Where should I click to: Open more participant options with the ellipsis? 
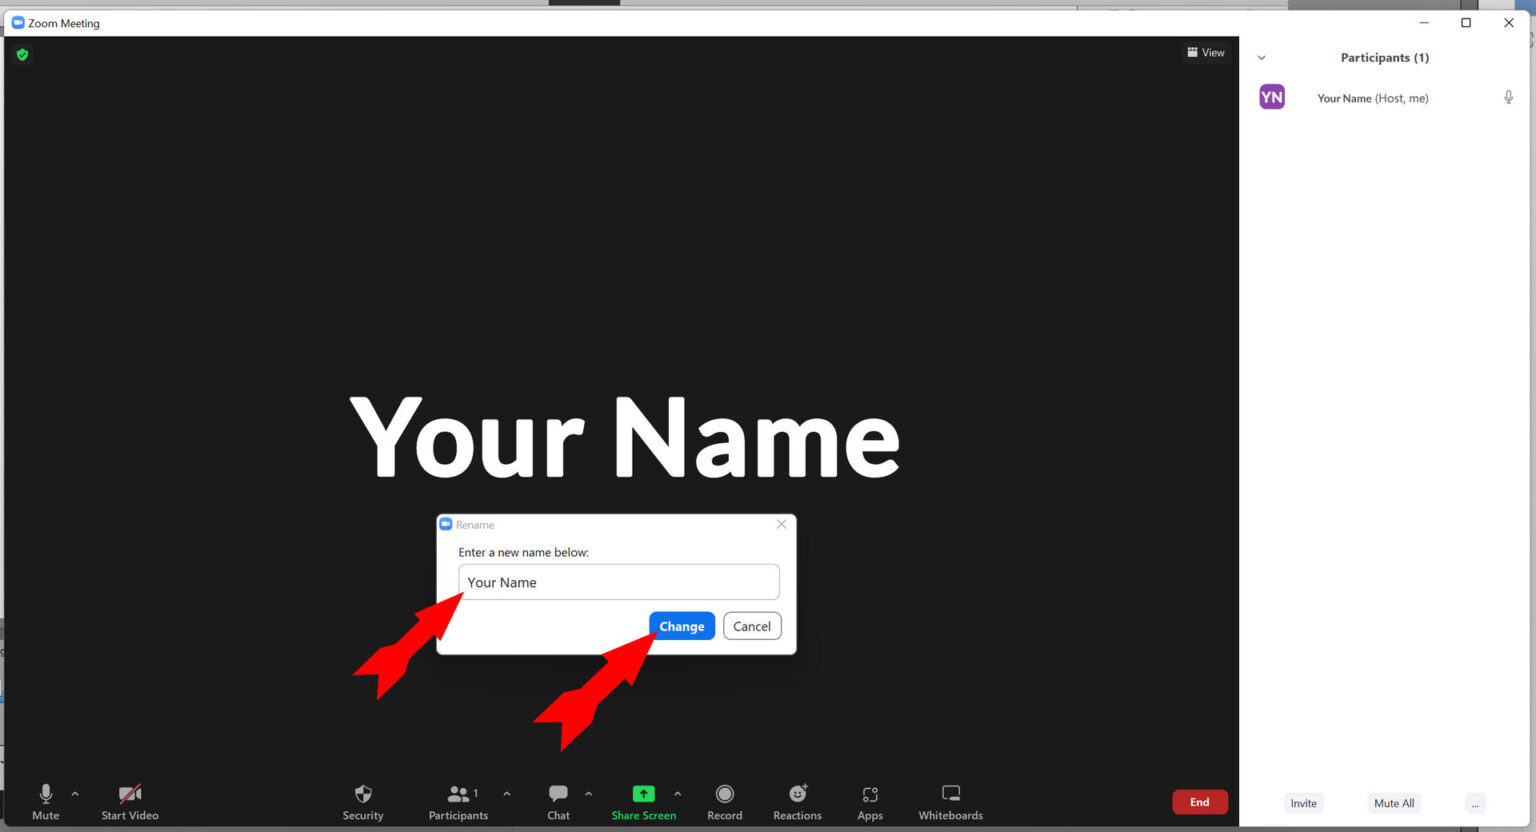1475,803
